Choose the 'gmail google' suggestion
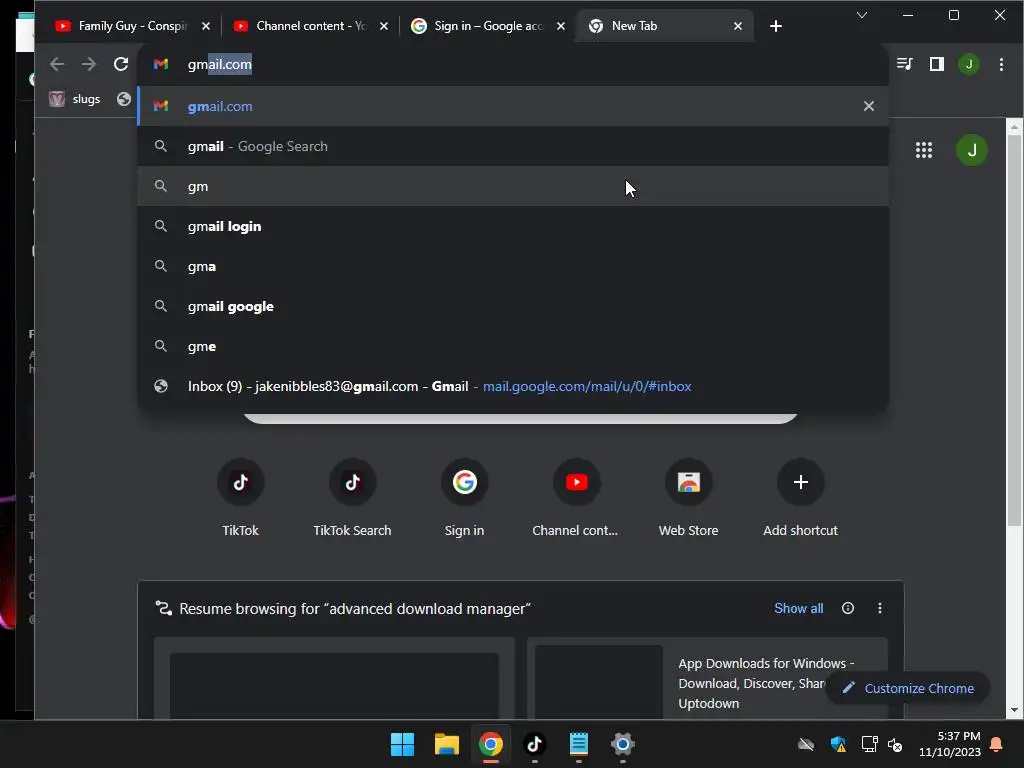The width and height of the screenshot is (1024, 768). (x=513, y=306)
